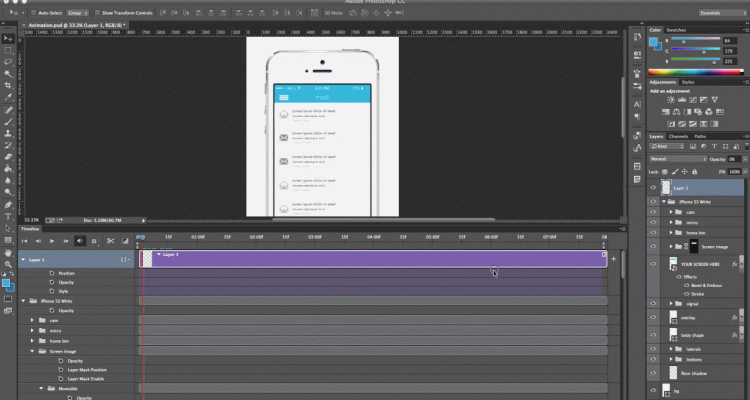Open timeline render settings gear icon
The height and width of the screenshot is (400, 750).
point(94,241)
